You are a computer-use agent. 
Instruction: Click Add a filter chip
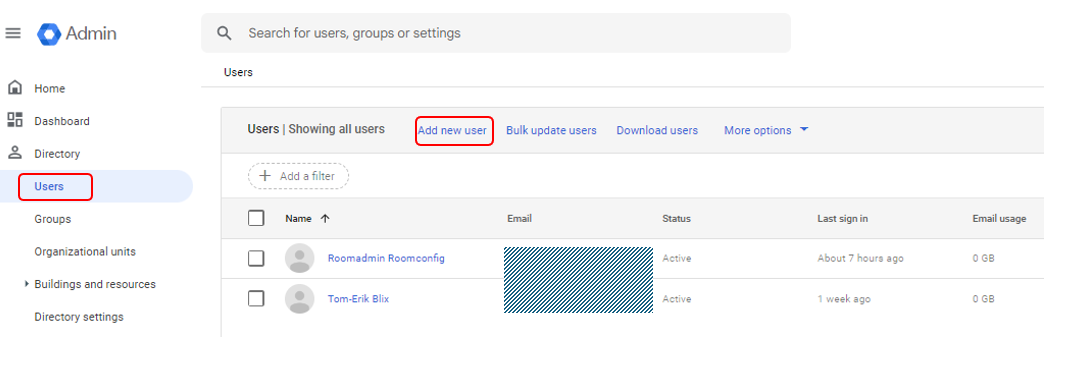point(299,176)
